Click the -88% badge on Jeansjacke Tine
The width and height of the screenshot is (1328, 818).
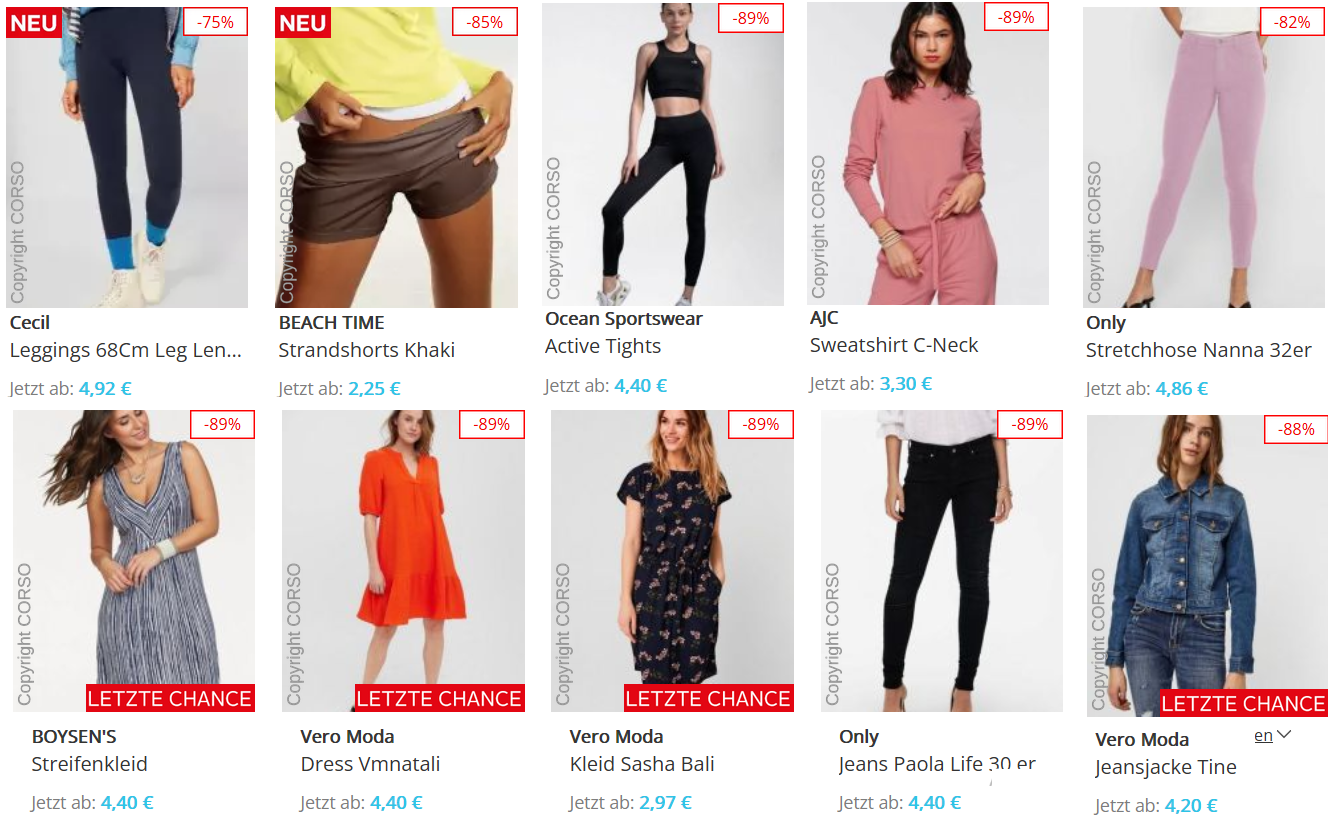(x=1296, y=429)
